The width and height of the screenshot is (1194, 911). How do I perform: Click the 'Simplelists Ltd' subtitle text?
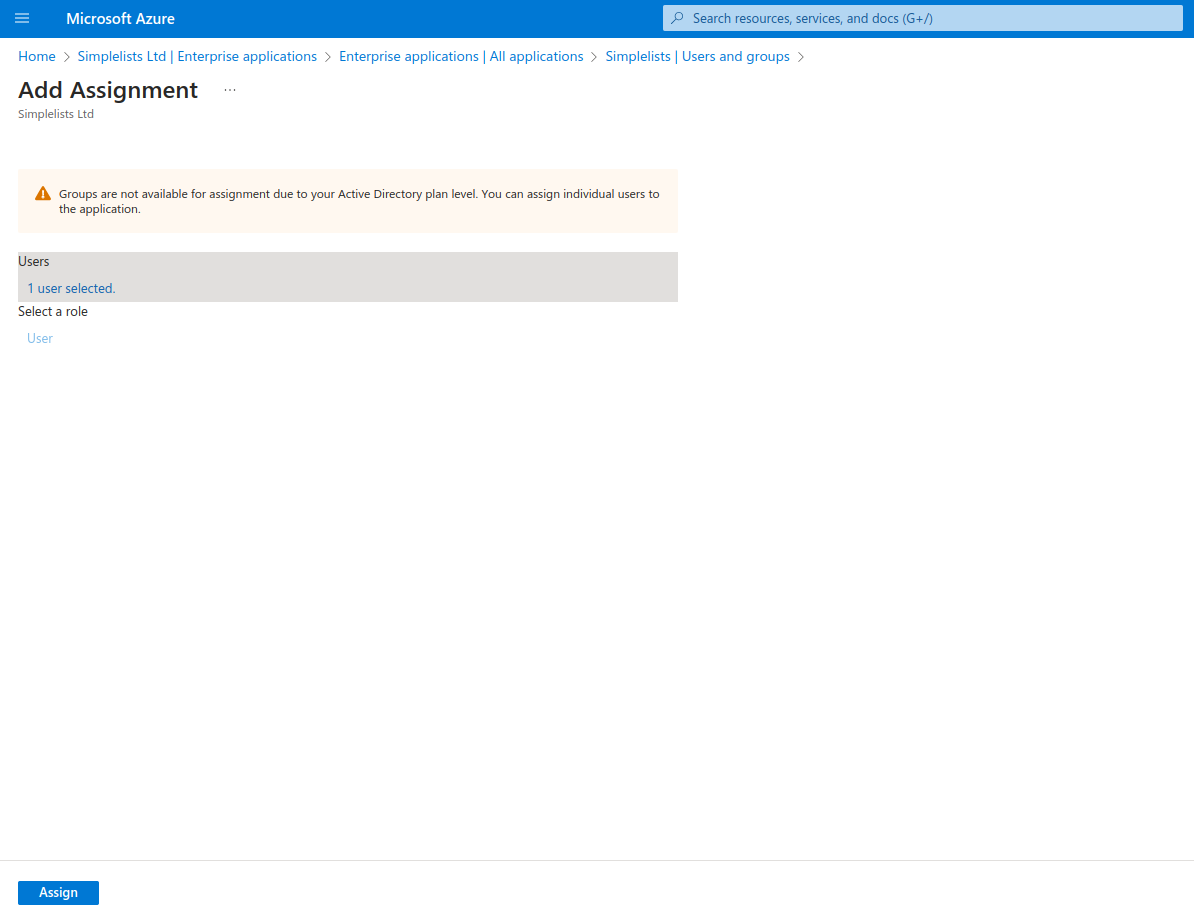56,114
